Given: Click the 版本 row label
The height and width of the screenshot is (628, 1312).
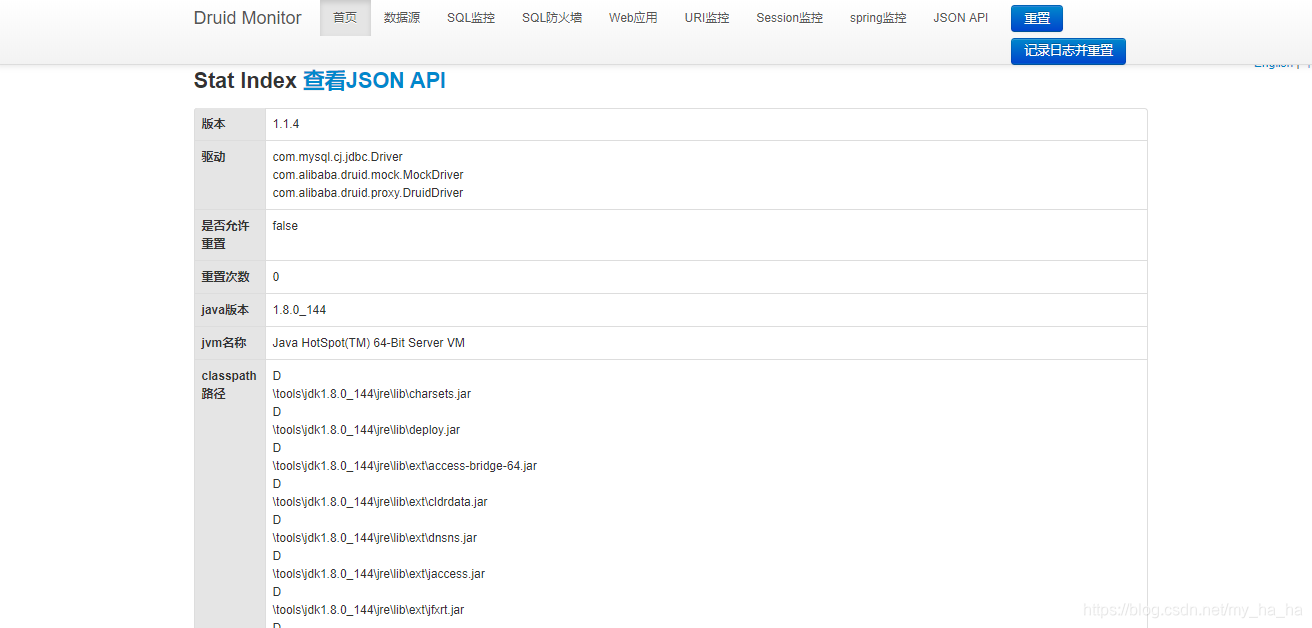Looking at the screenshot, I should [x=213, y=124].
